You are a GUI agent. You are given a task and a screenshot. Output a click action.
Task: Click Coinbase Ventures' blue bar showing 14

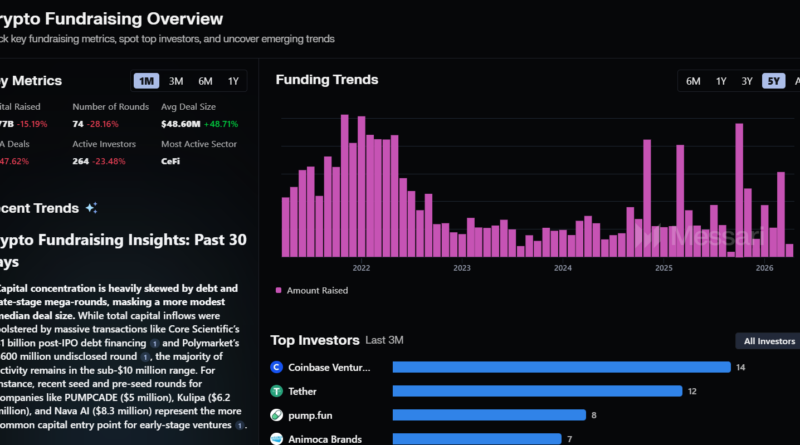click(560, 367)
